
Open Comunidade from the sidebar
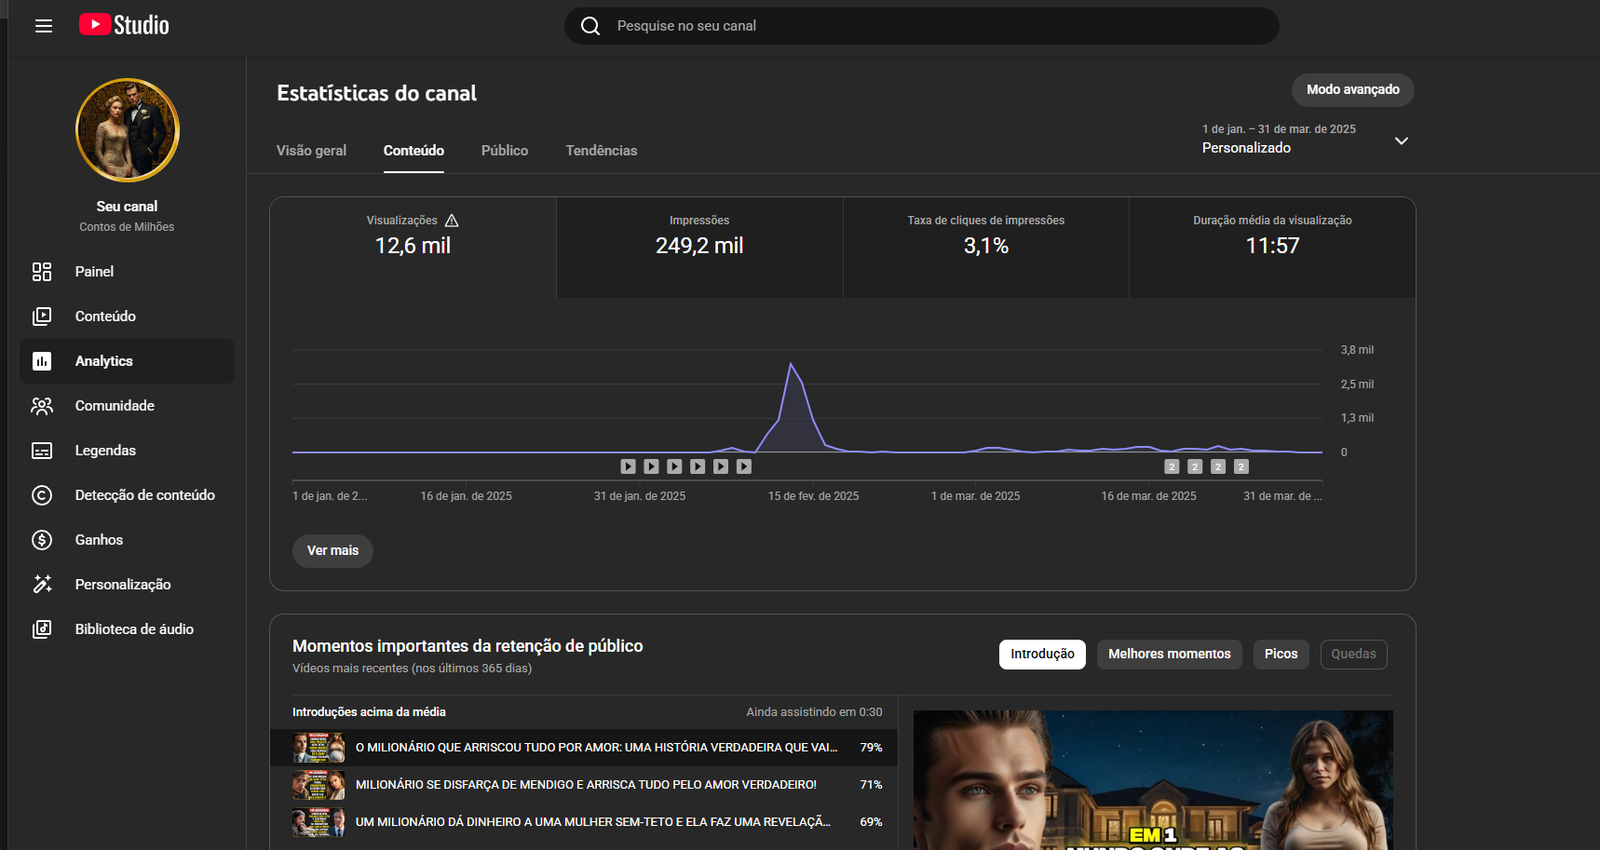(114, 406)
